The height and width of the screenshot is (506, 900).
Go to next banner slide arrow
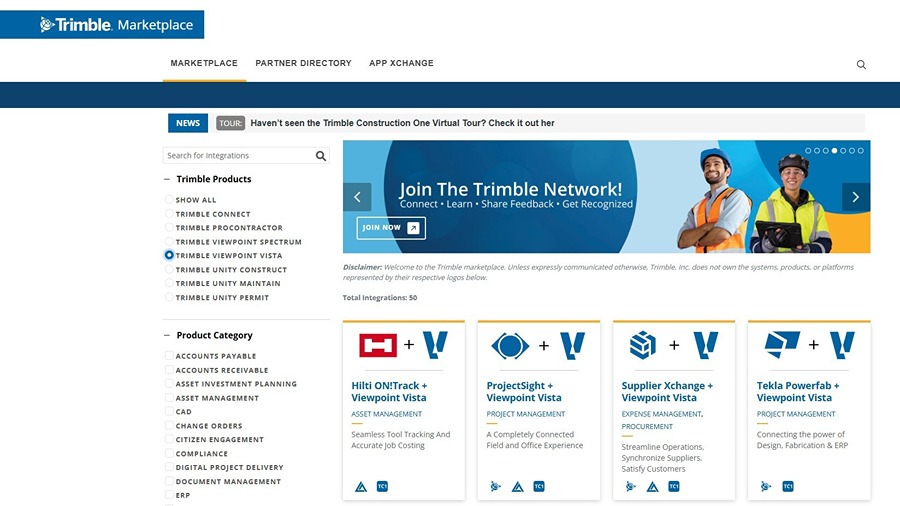856,197
